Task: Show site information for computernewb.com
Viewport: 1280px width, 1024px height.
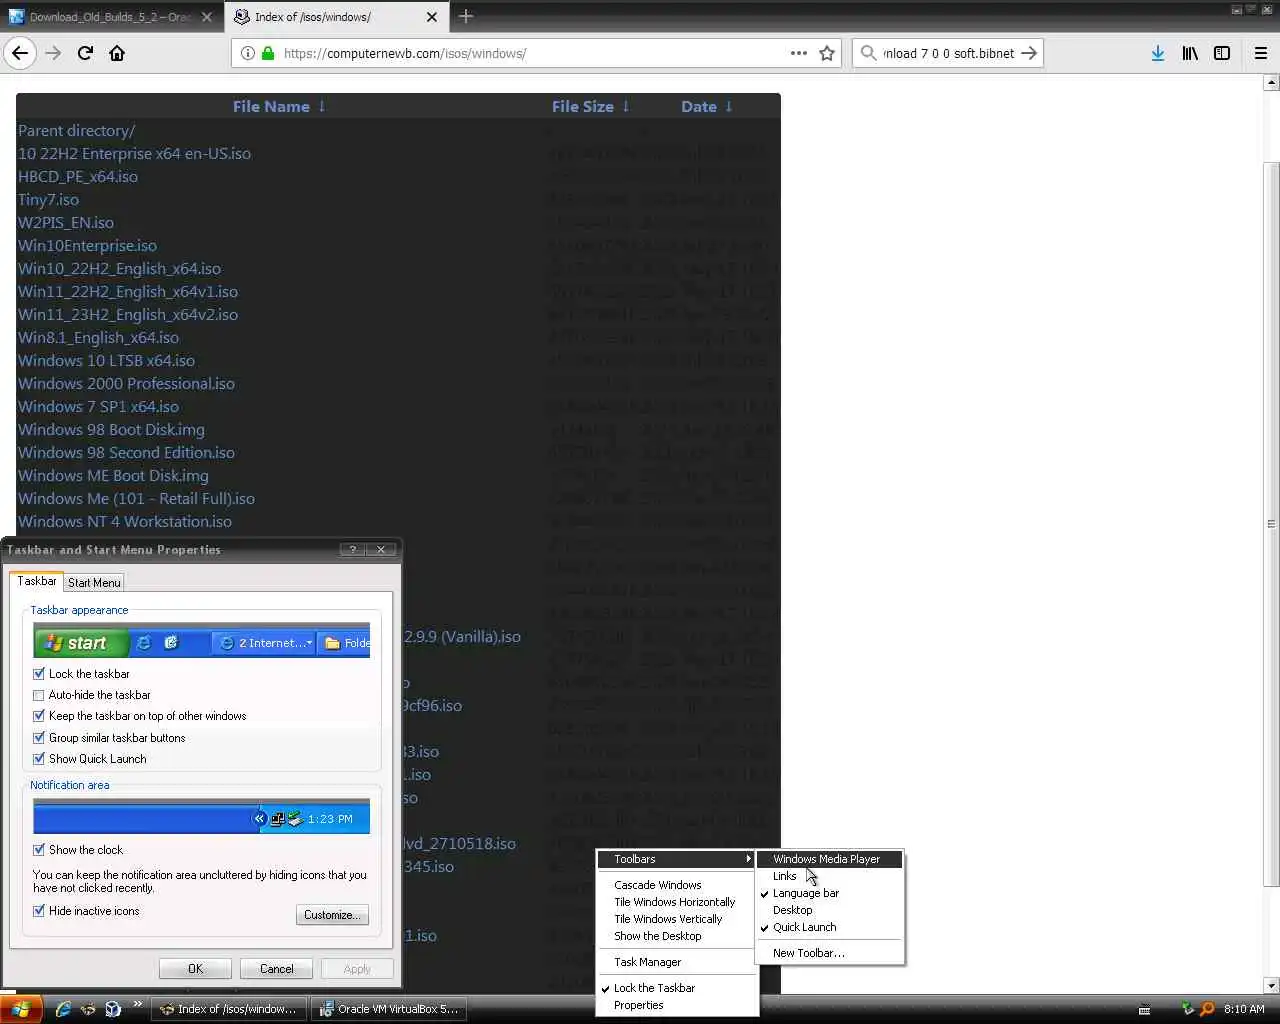Action: pos(247,53)
